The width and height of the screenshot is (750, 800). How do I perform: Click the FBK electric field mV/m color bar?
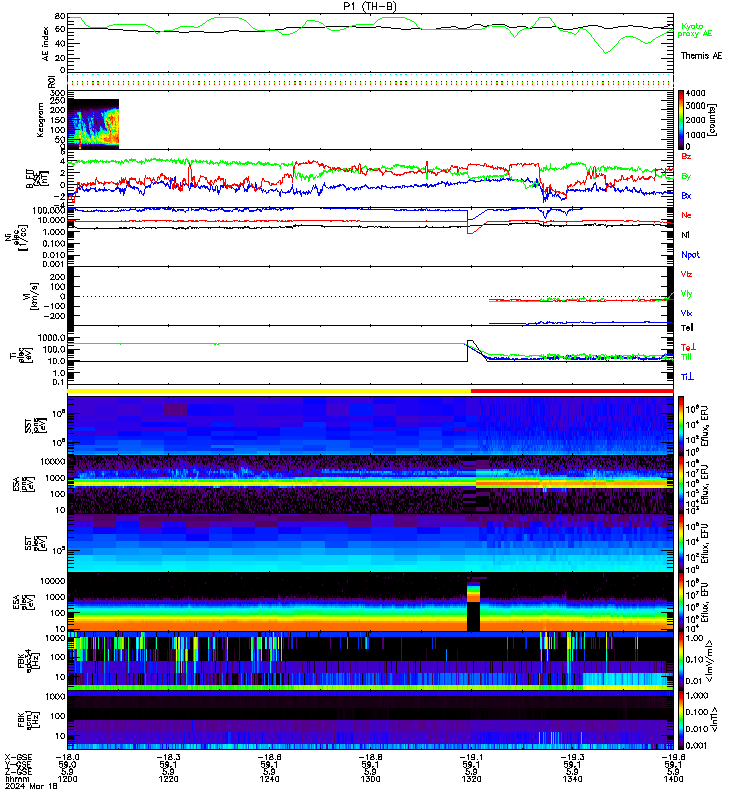(681, 661)
